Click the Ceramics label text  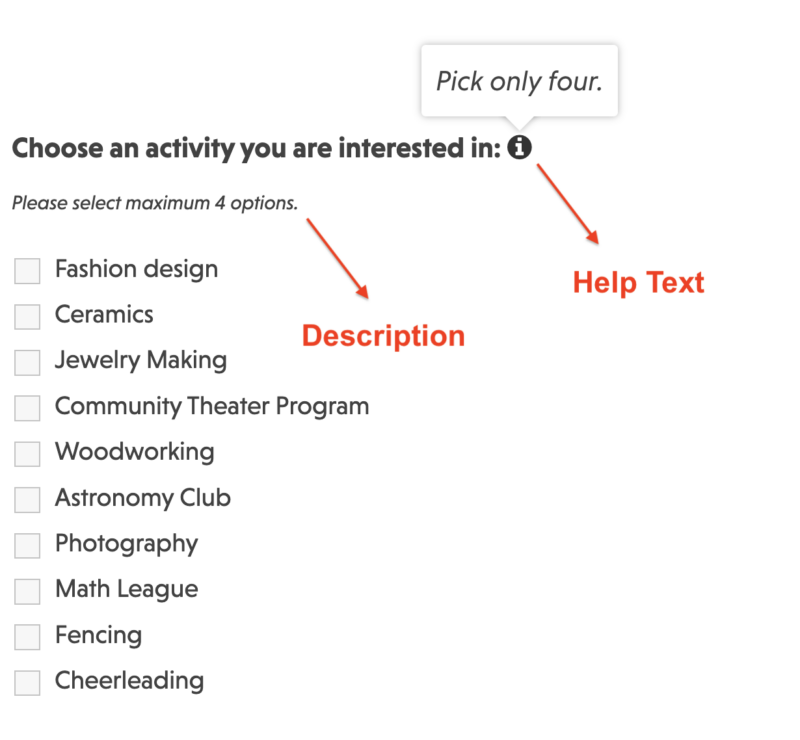point(104,315)
